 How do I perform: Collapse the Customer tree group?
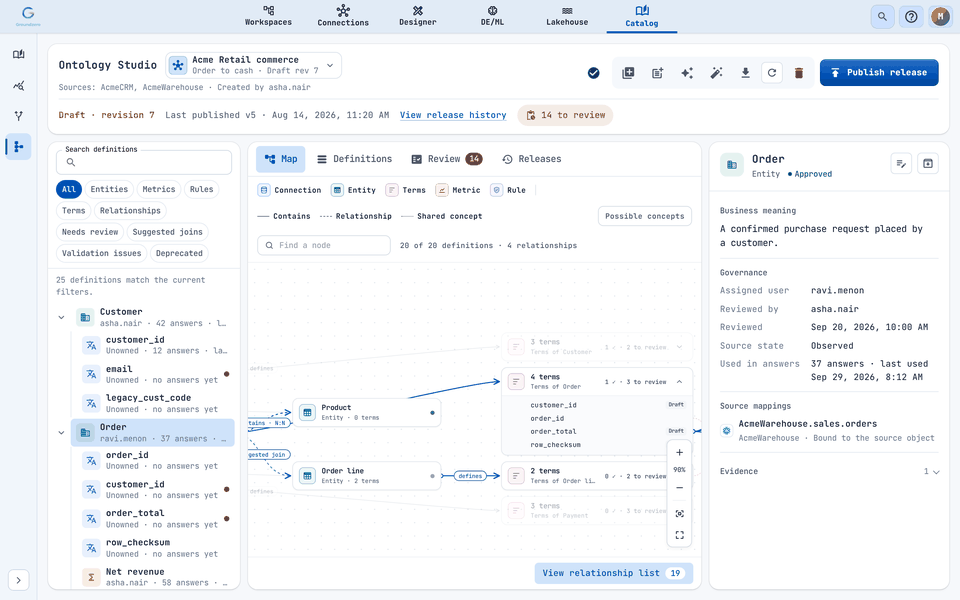click(x=61, y=317)
